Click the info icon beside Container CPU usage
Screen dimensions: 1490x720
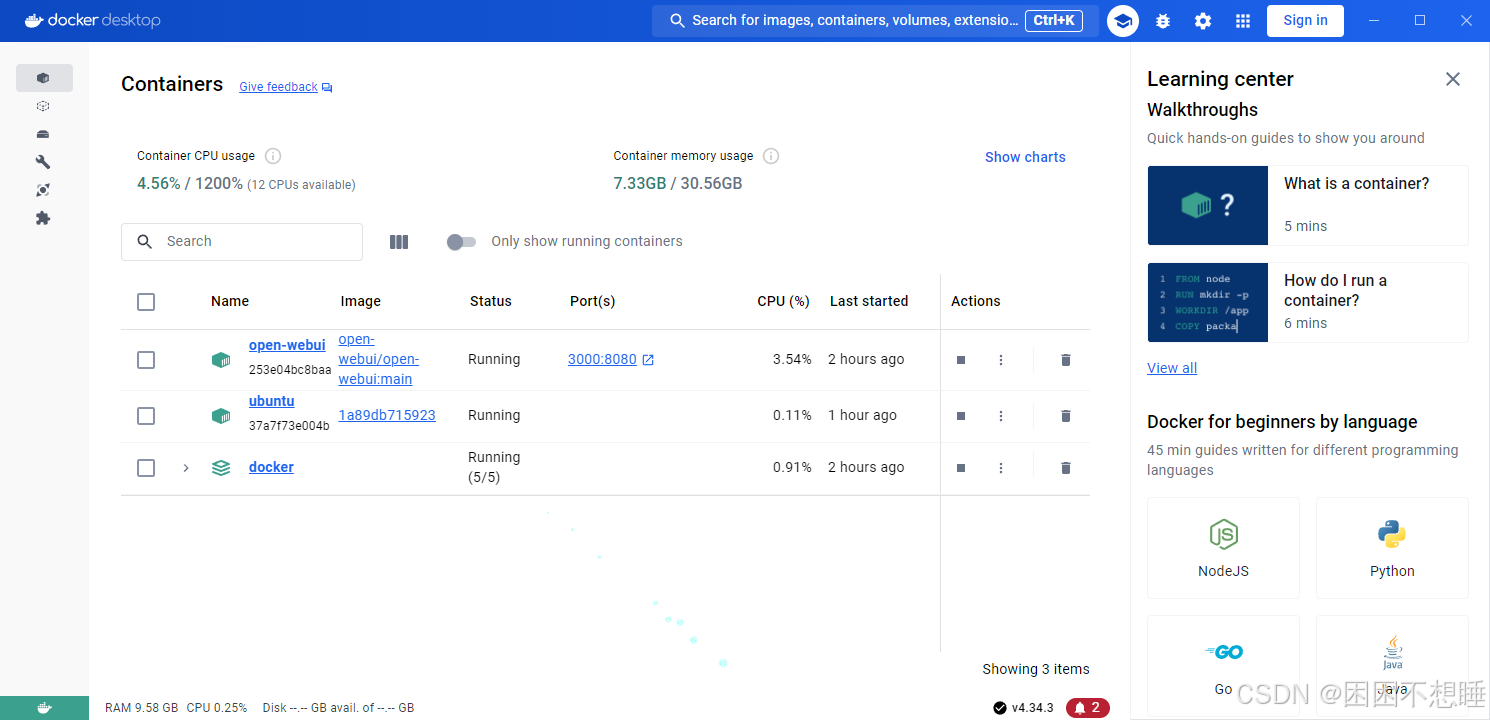click(273, 156)
